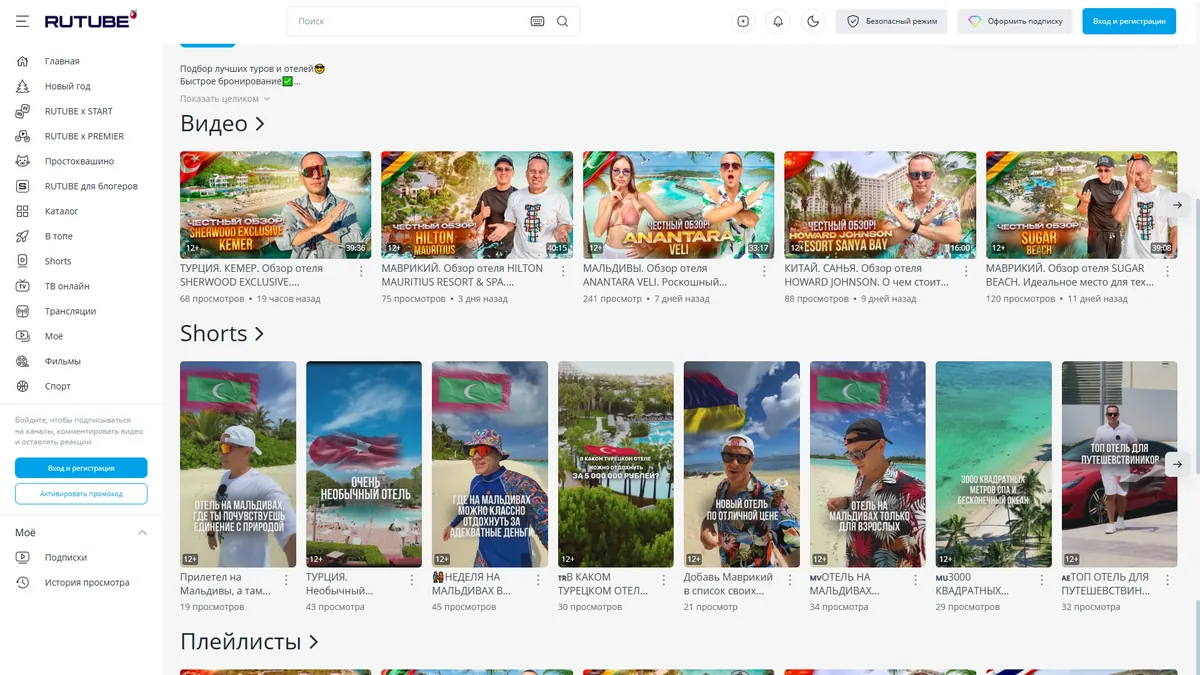
Task: Click the Shorts sidebar icon
Action: pyautogui.click(x=22, y=261)
